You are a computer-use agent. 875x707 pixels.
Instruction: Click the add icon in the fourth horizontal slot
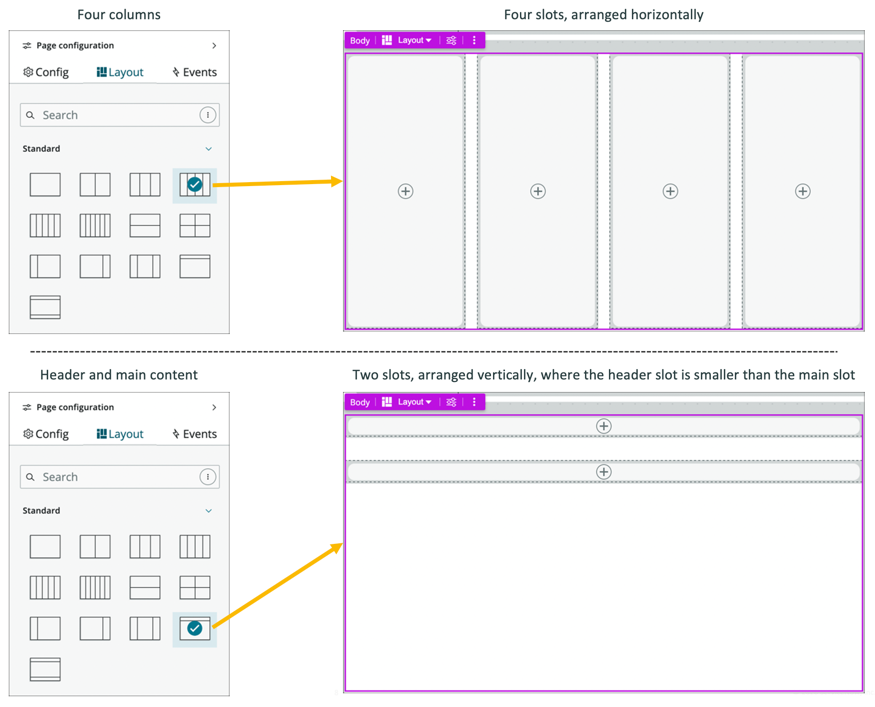[x=802, y=191]
